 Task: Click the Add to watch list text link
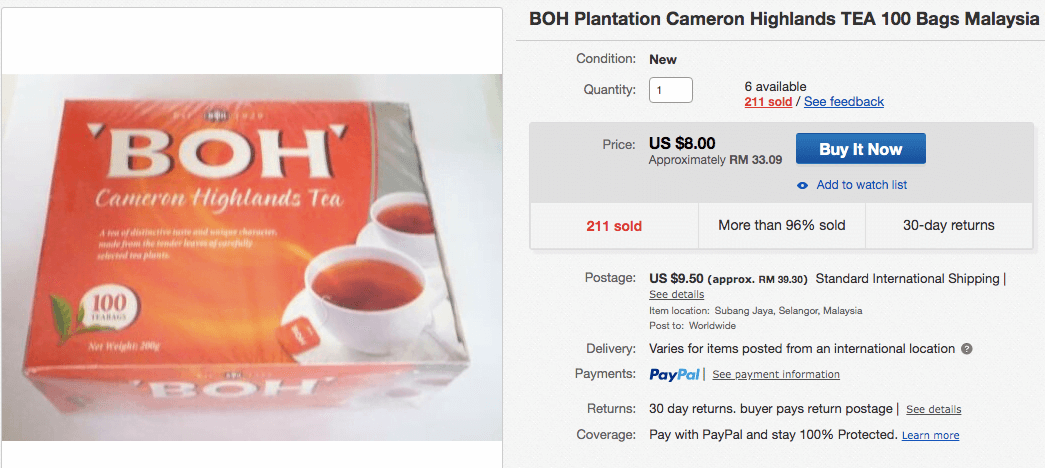tap(861, 185)
